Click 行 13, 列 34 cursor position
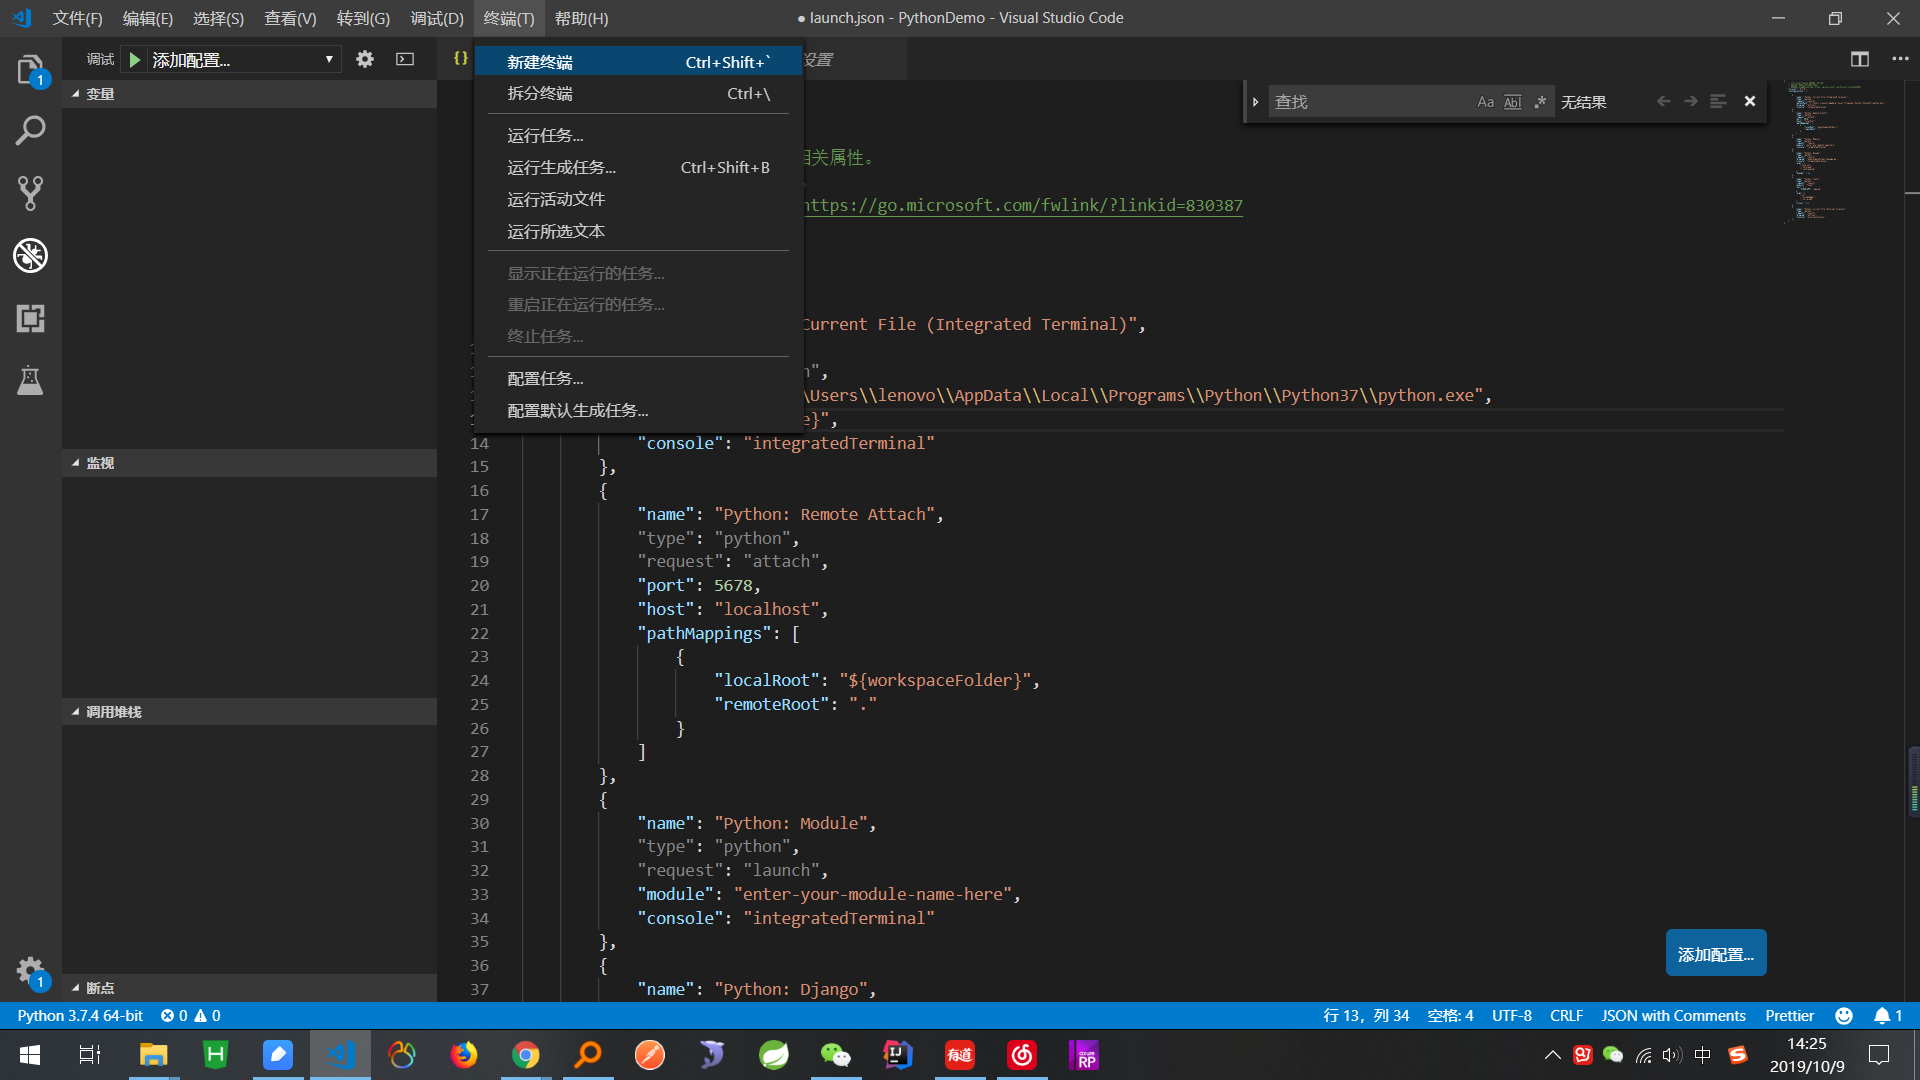This screenshot has height=1080, width=1920. (1366, 1015)
